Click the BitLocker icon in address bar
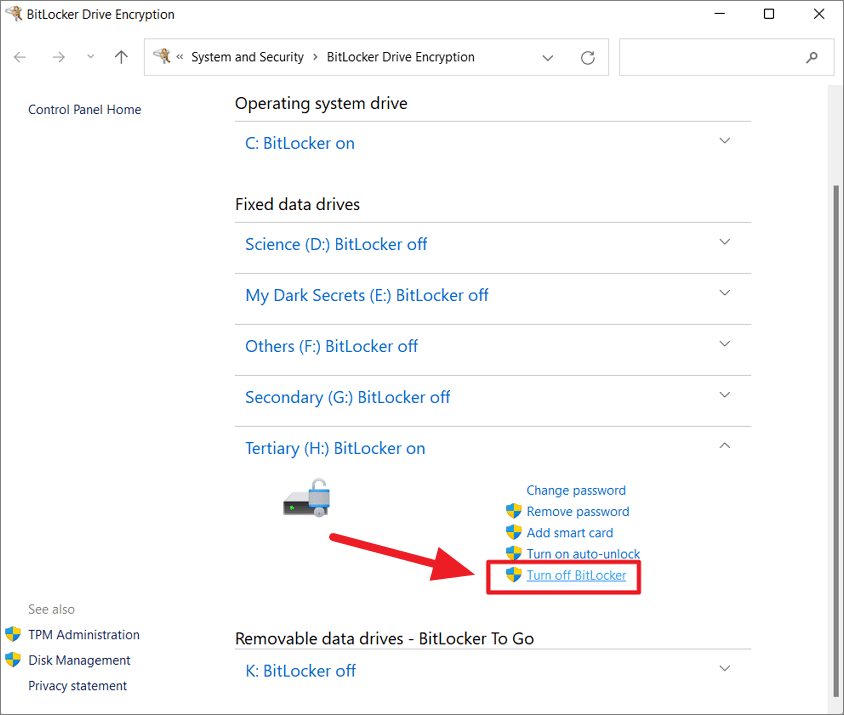The width and height of the screenshot is (844, 715). click(x=161, y=56)
